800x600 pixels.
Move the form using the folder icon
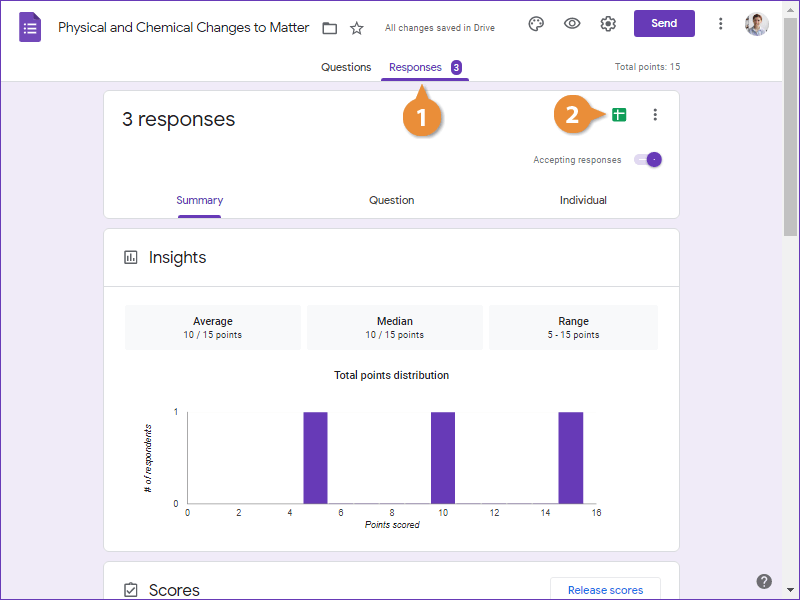pos(330,28)
